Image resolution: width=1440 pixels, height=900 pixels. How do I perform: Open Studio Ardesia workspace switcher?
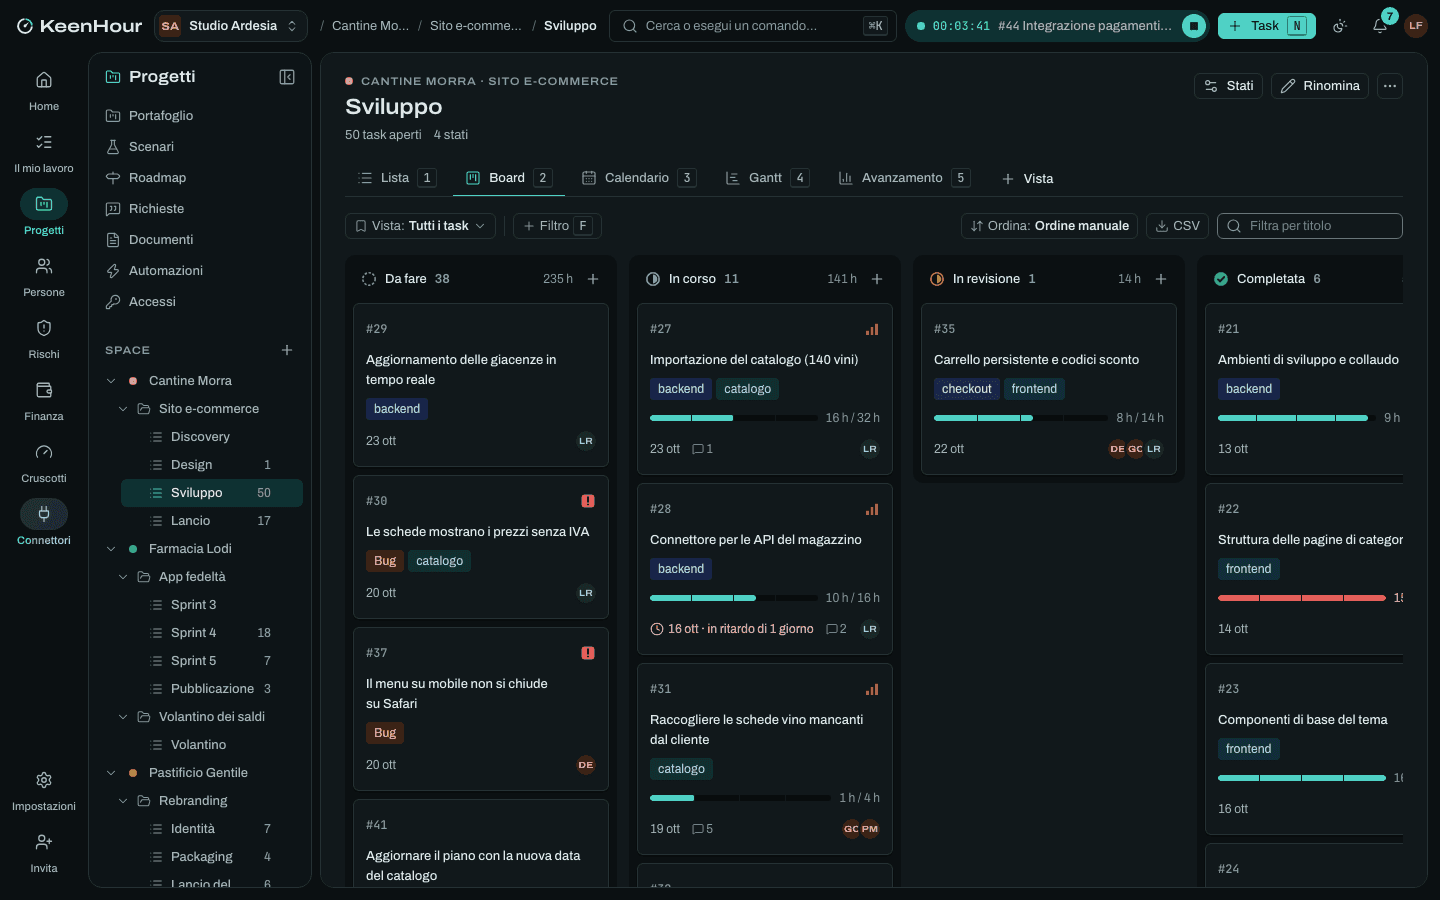point(231,26)
